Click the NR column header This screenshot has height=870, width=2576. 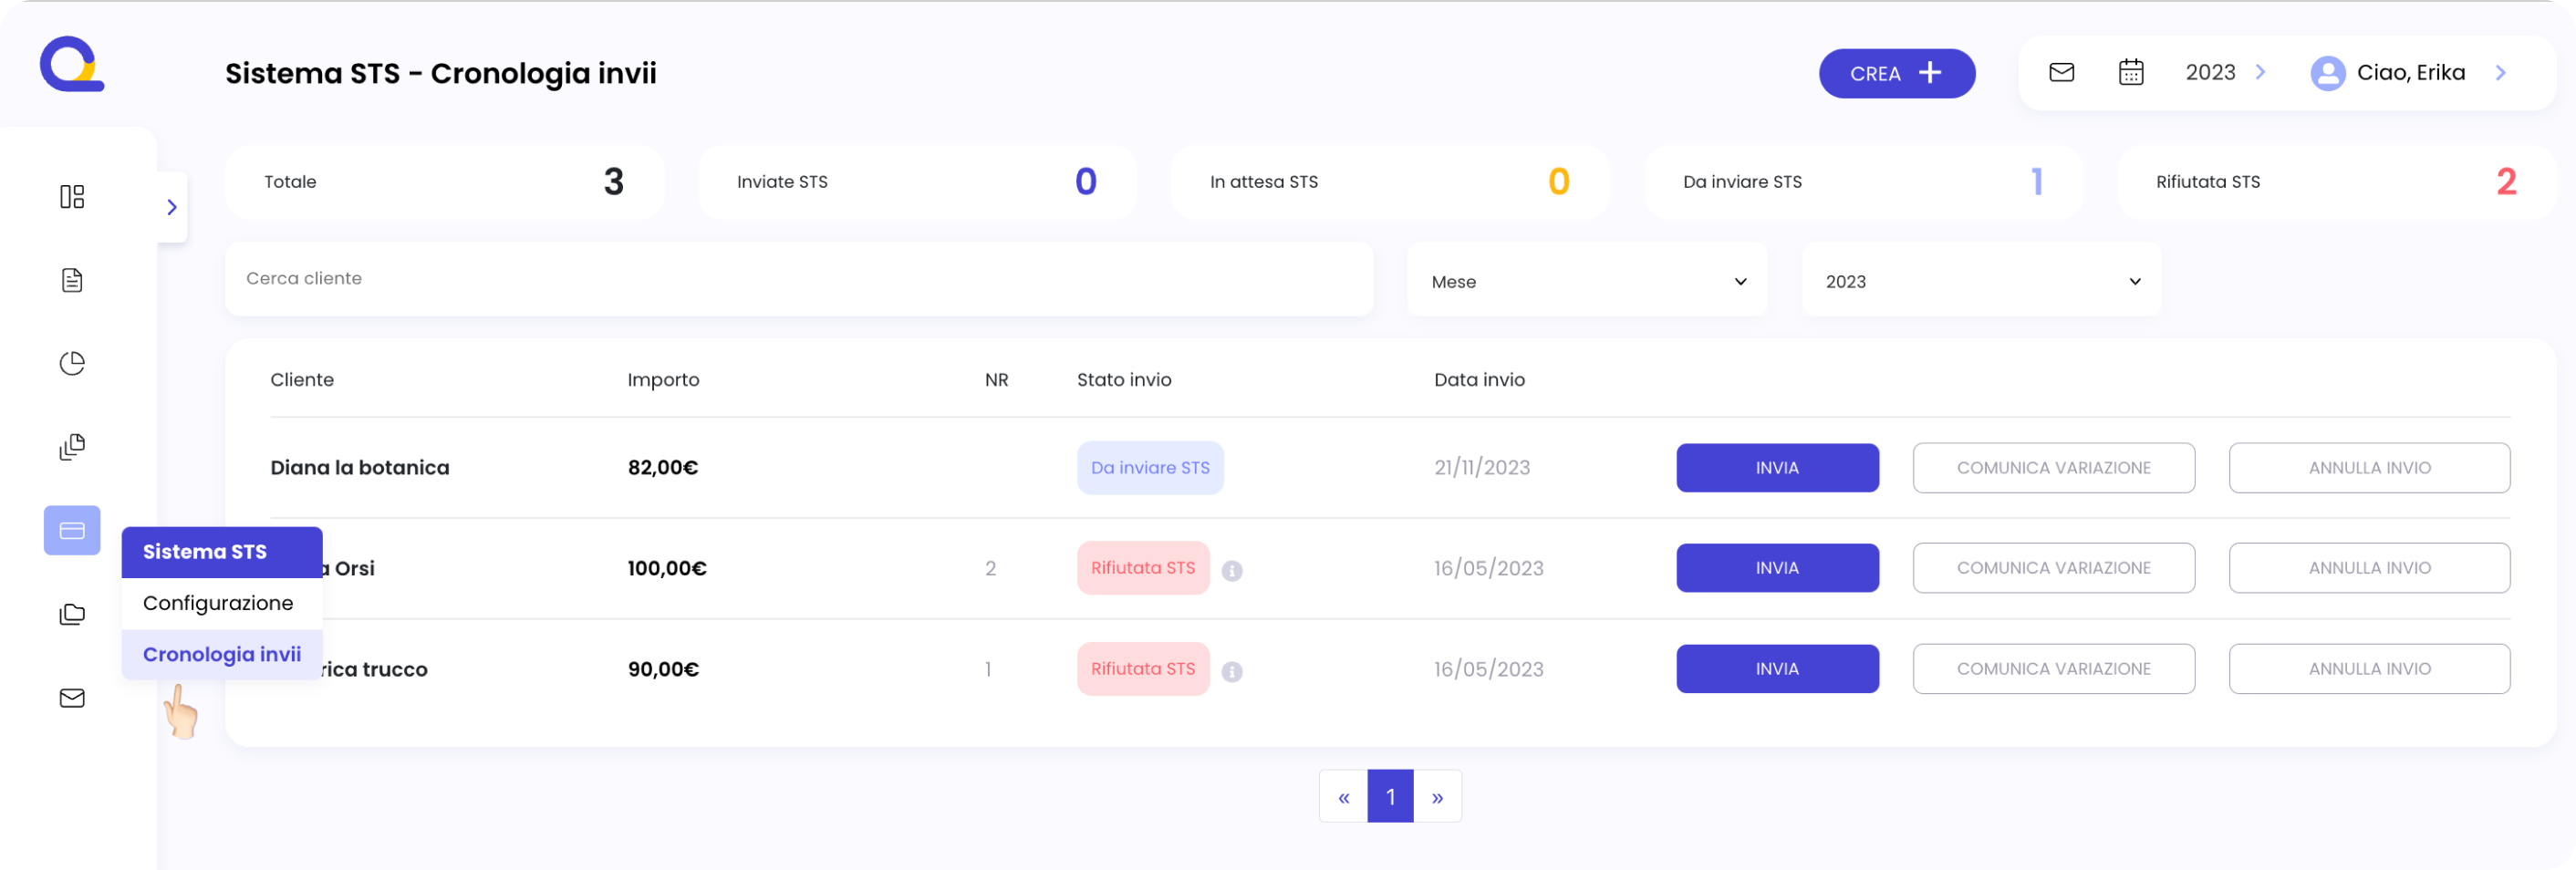pos(996,379)
